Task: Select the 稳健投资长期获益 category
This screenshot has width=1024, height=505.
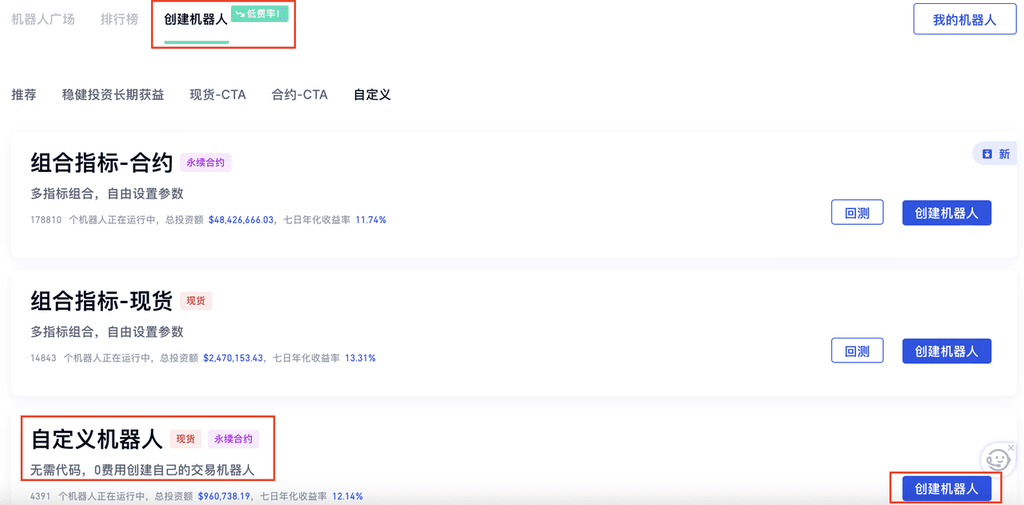Action: coord(113,95)
